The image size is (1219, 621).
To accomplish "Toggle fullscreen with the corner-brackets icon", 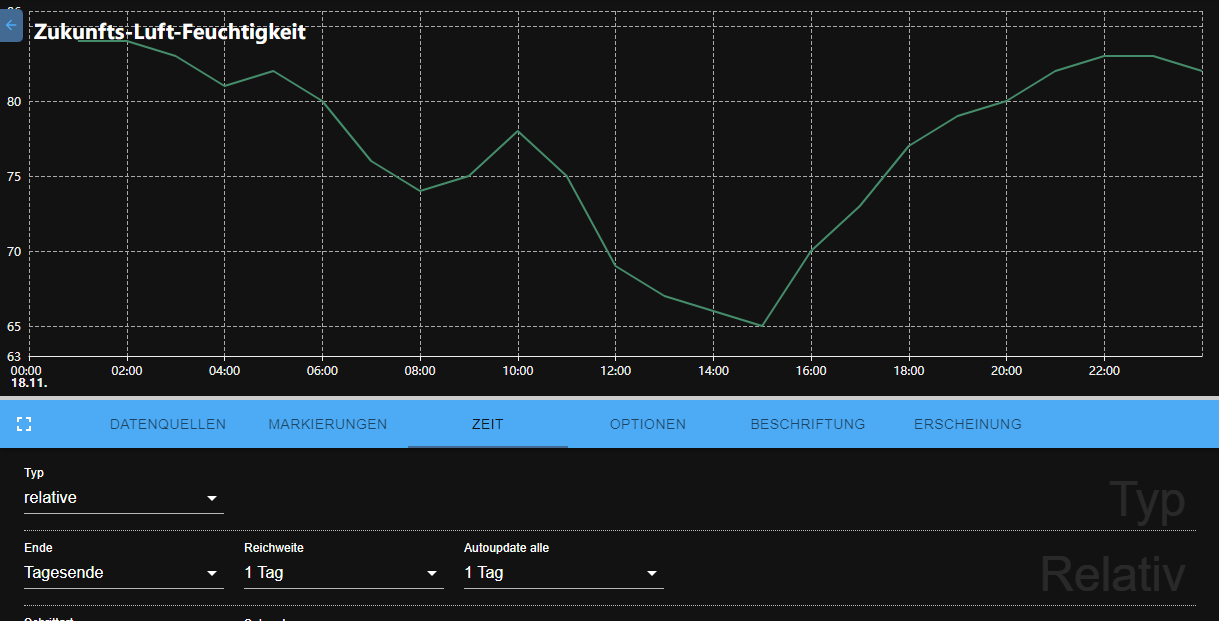I will 25,424.
